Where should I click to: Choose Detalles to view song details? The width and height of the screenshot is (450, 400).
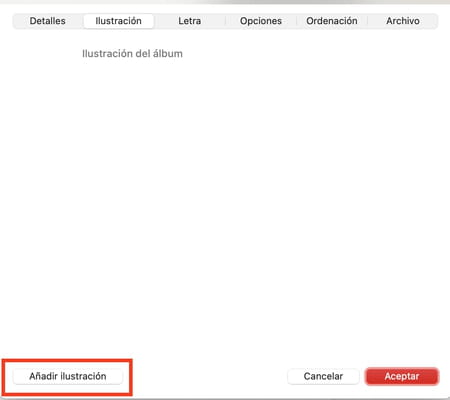[x=47, y=21]
